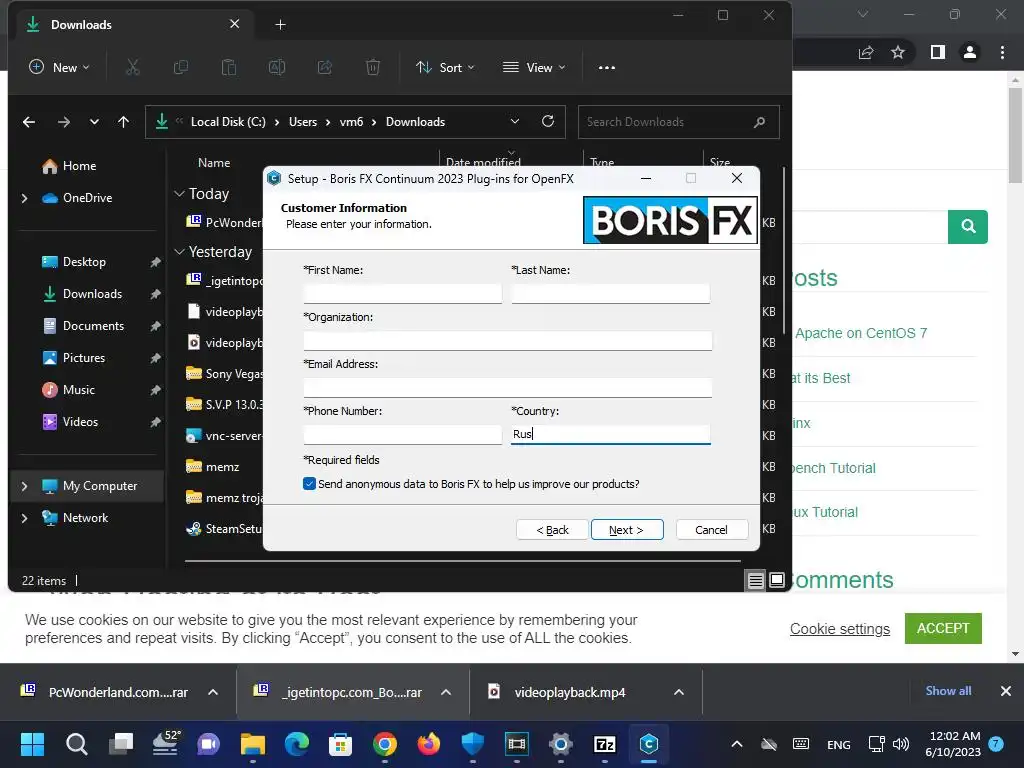Image resolution: width=1024 pixels, height=768 pixels.
Task: Open options arrow for videoplayback.mp4 download
Action: coord(679,692)
